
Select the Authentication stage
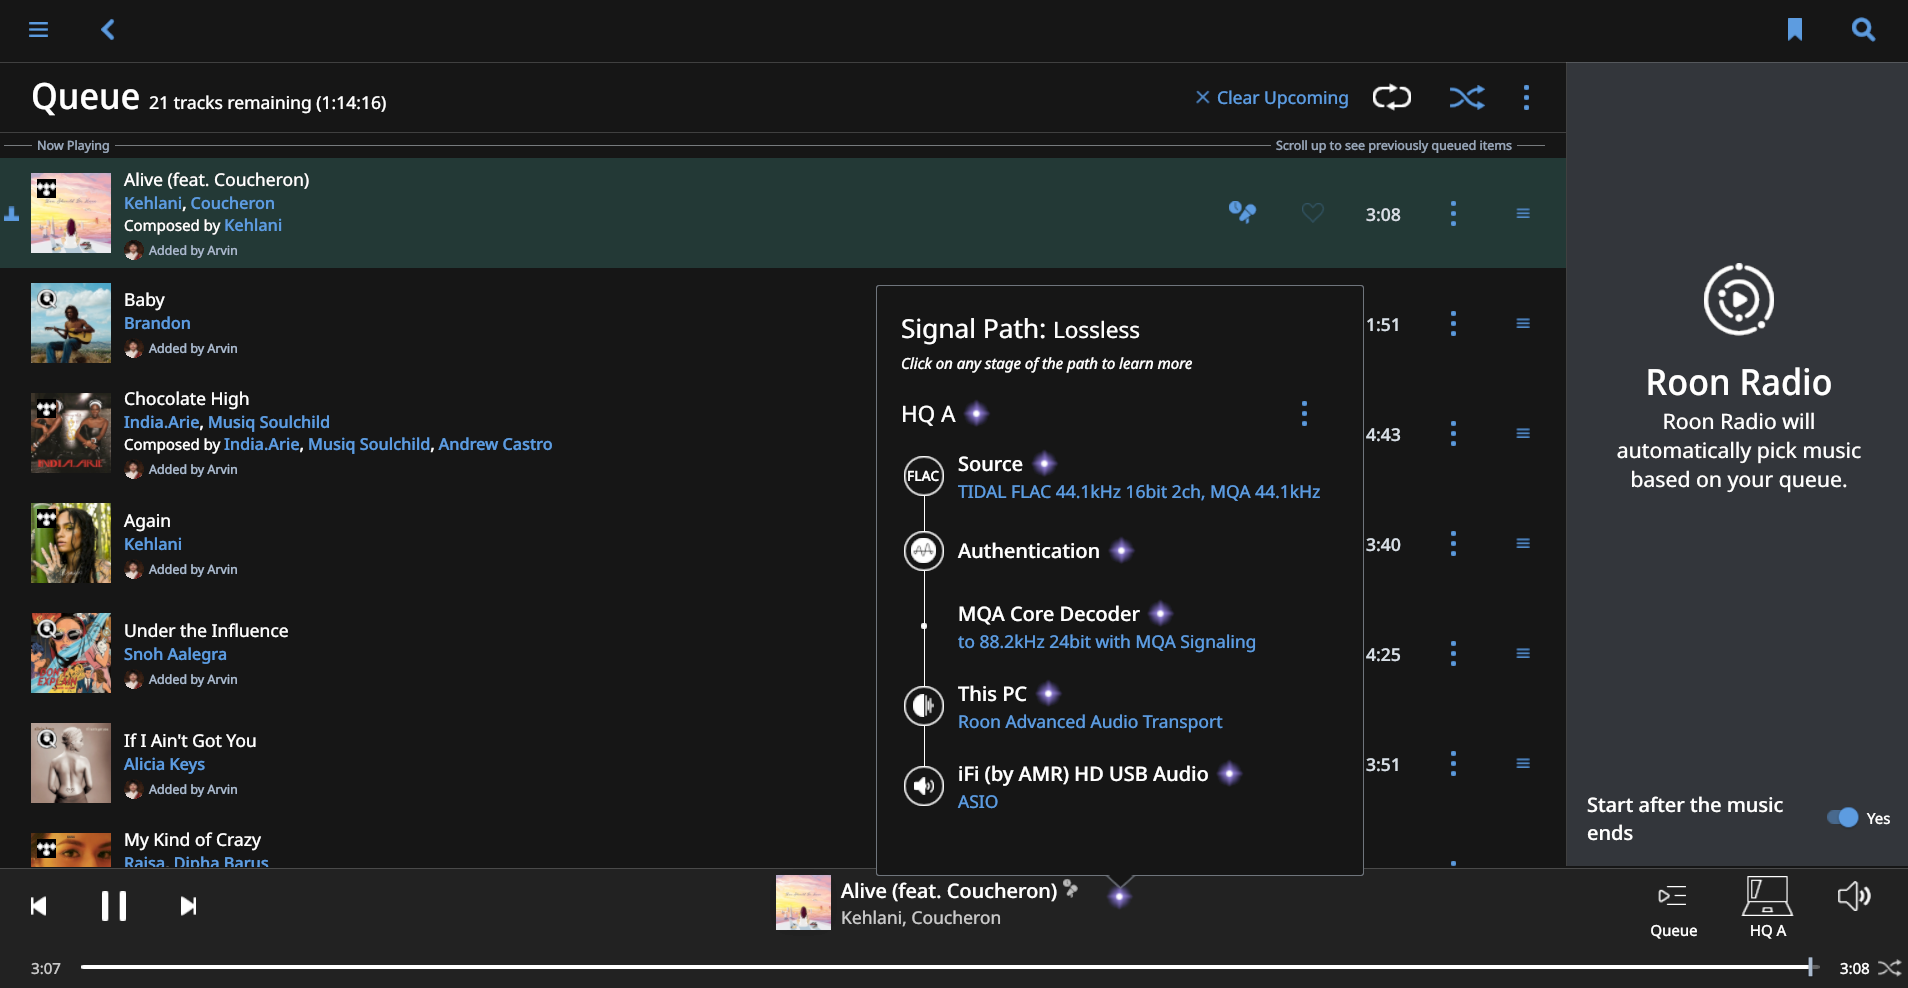point(1045,551)
